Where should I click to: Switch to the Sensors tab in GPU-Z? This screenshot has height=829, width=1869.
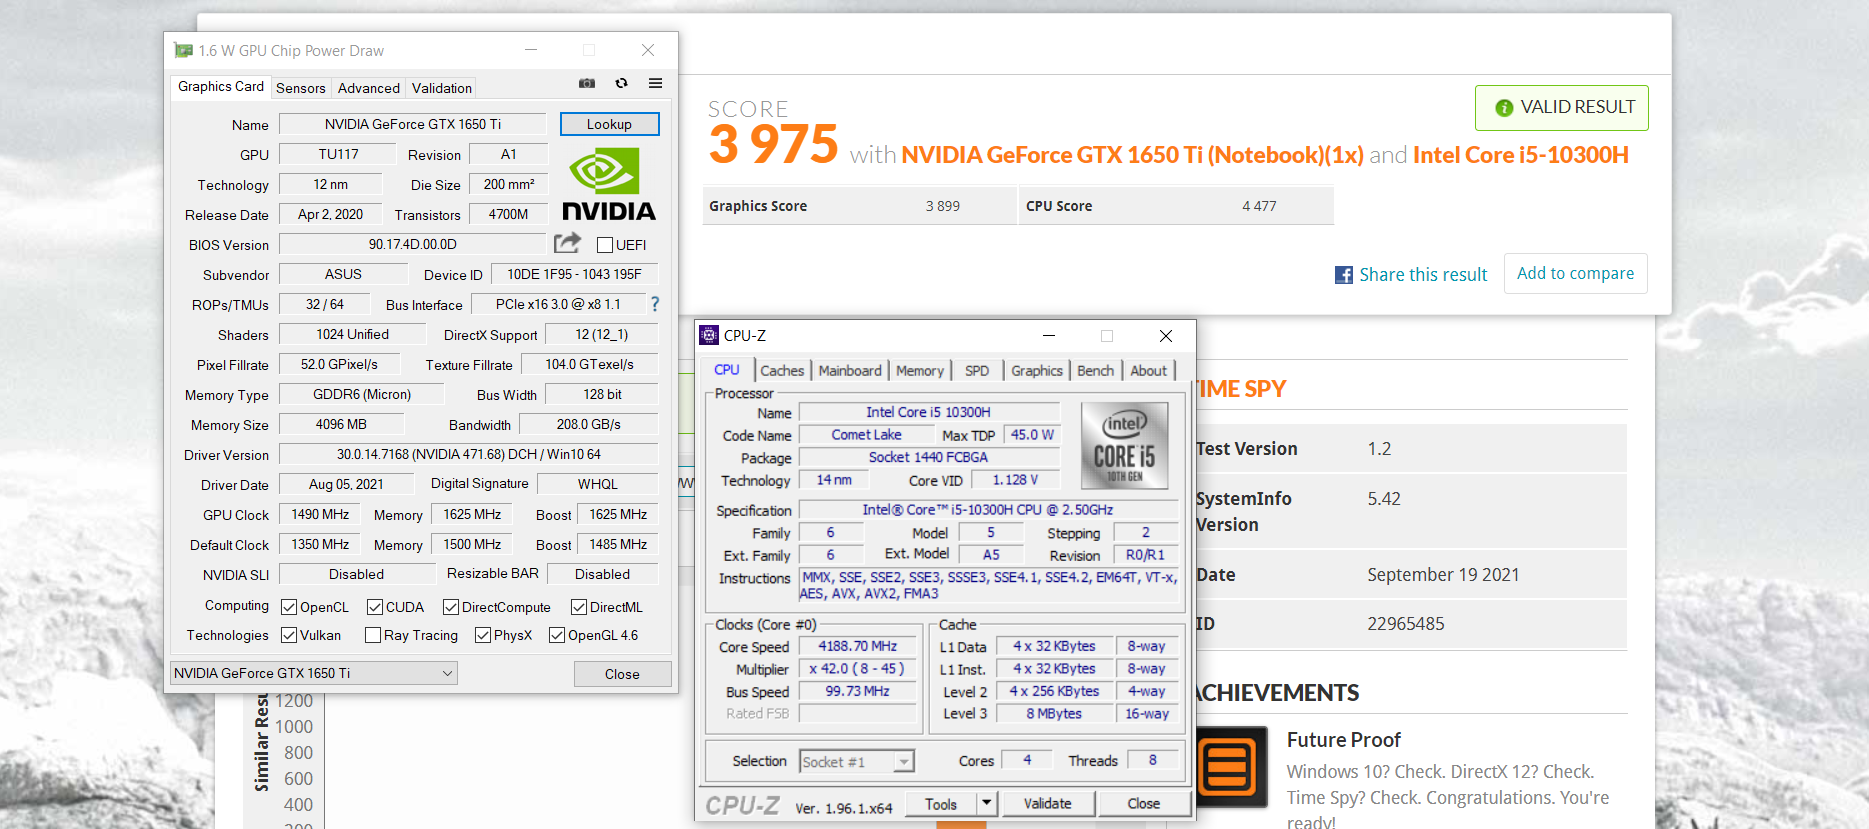(301, 88)
